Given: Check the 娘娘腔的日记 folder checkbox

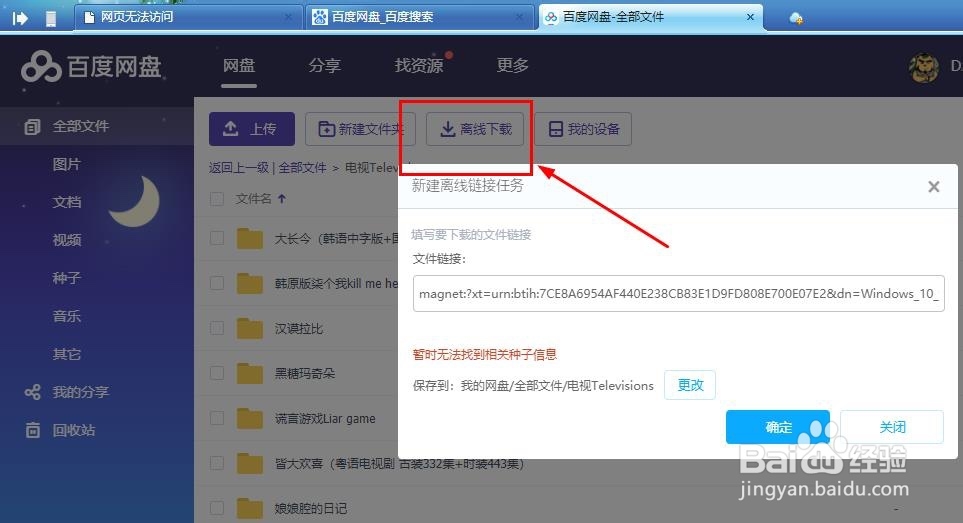Looking at the screenshot, I should [x=217, y=508].
